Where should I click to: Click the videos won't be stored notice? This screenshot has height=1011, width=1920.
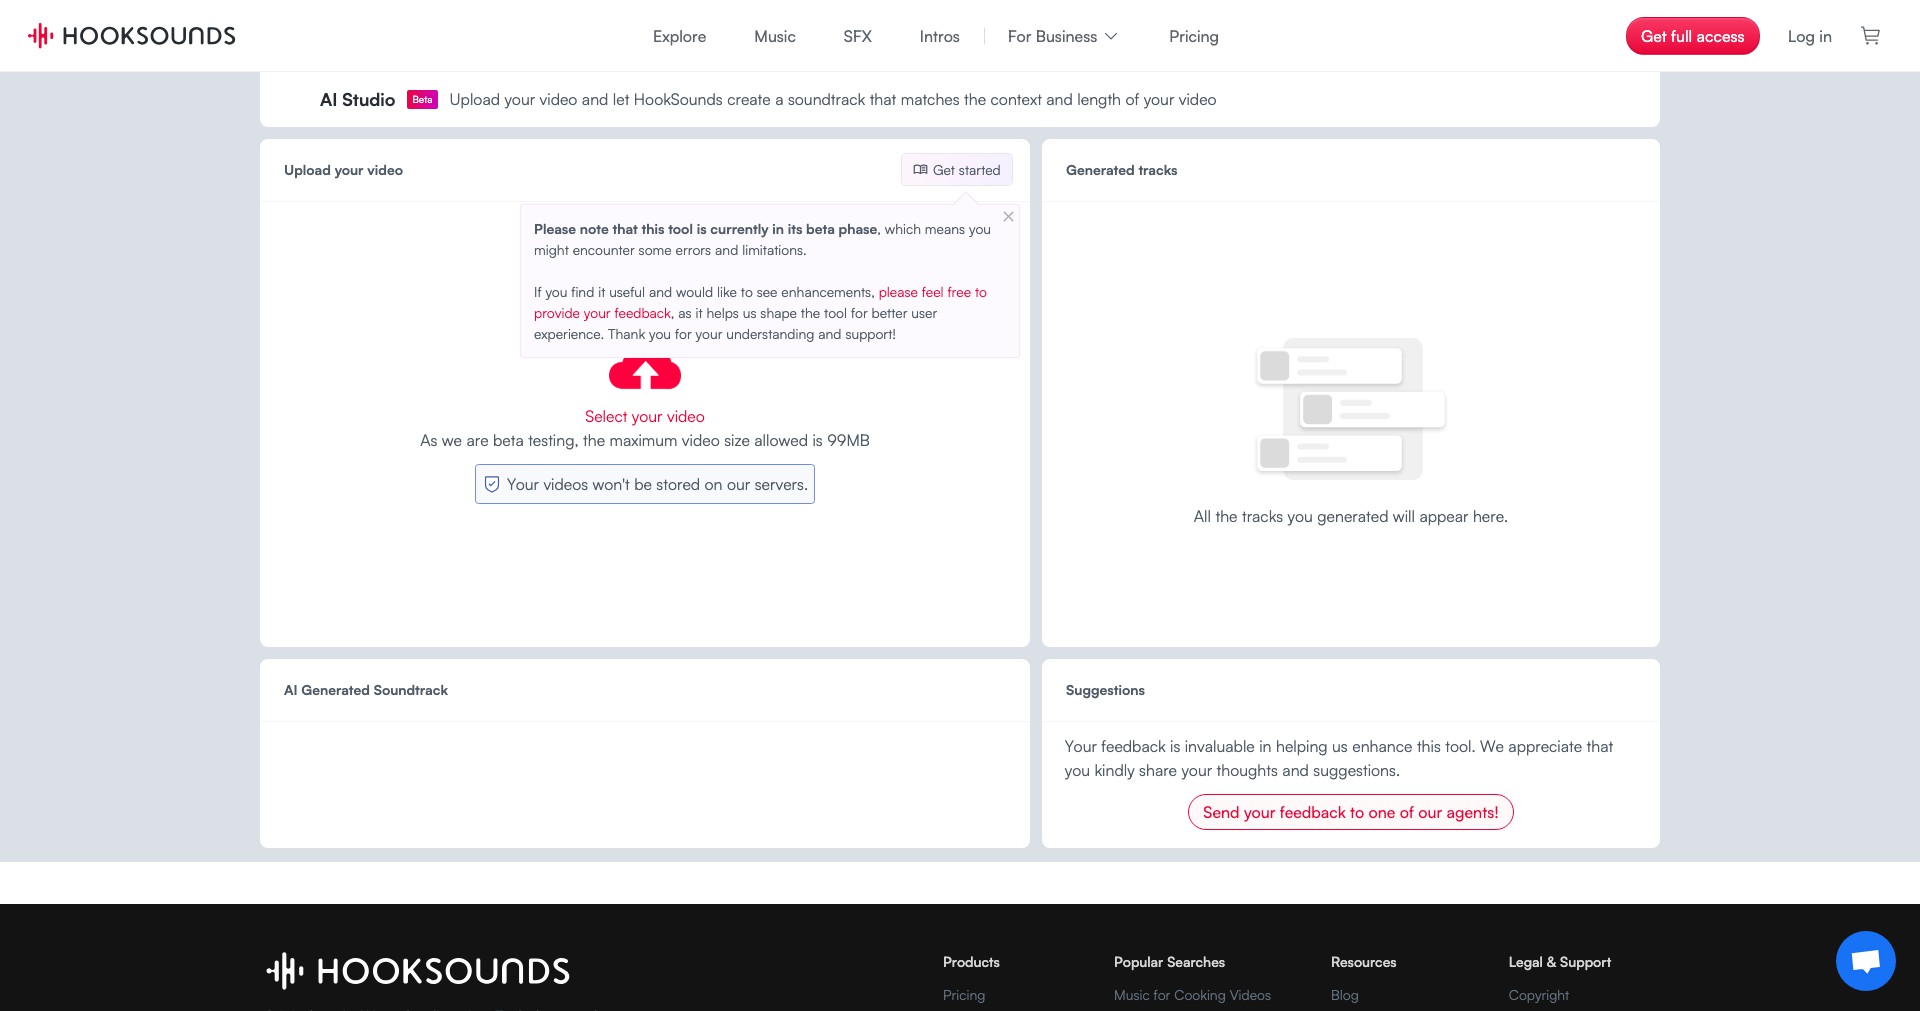pyautogui.click(x=645, y=484)
